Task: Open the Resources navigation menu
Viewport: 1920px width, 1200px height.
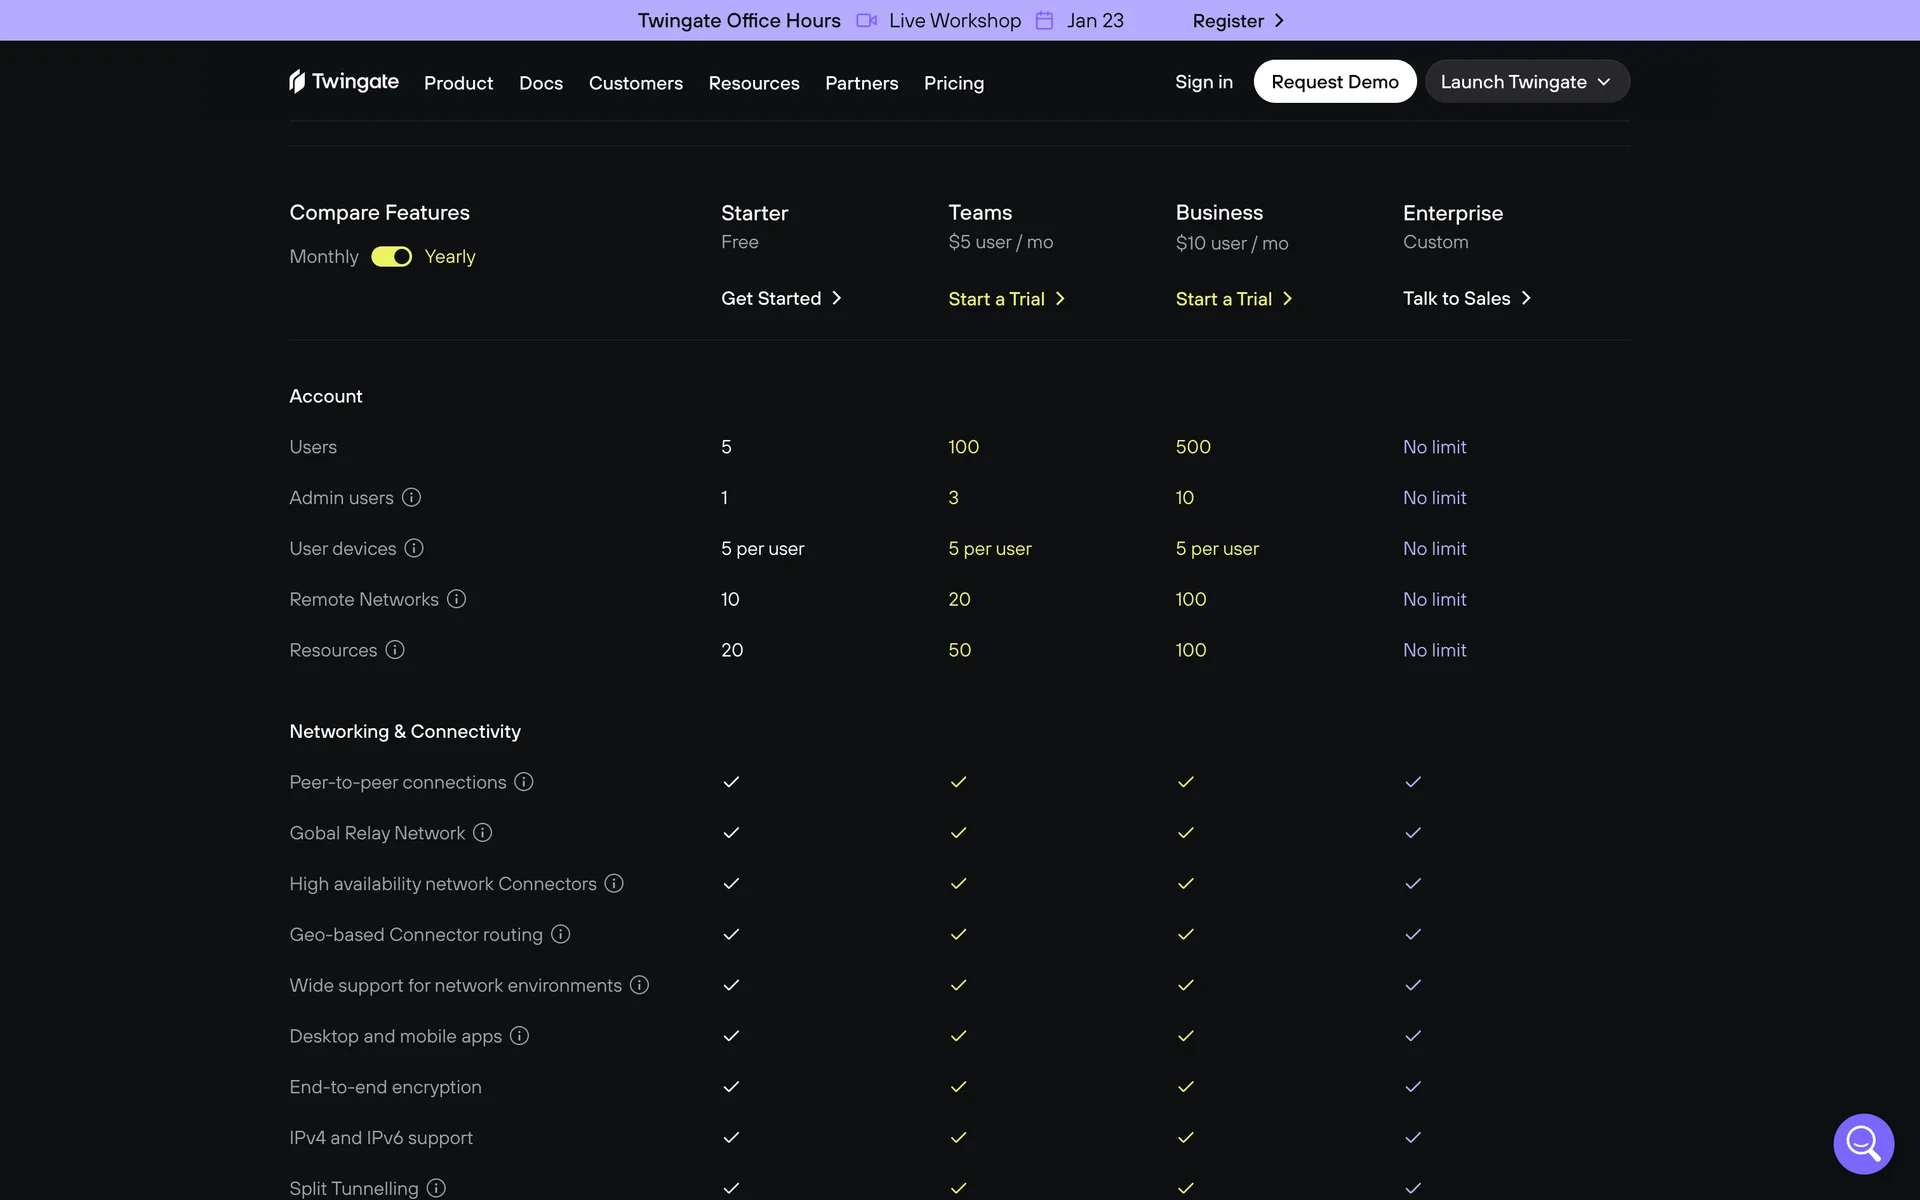Action: pyautogui.click(x=754, y=83)
